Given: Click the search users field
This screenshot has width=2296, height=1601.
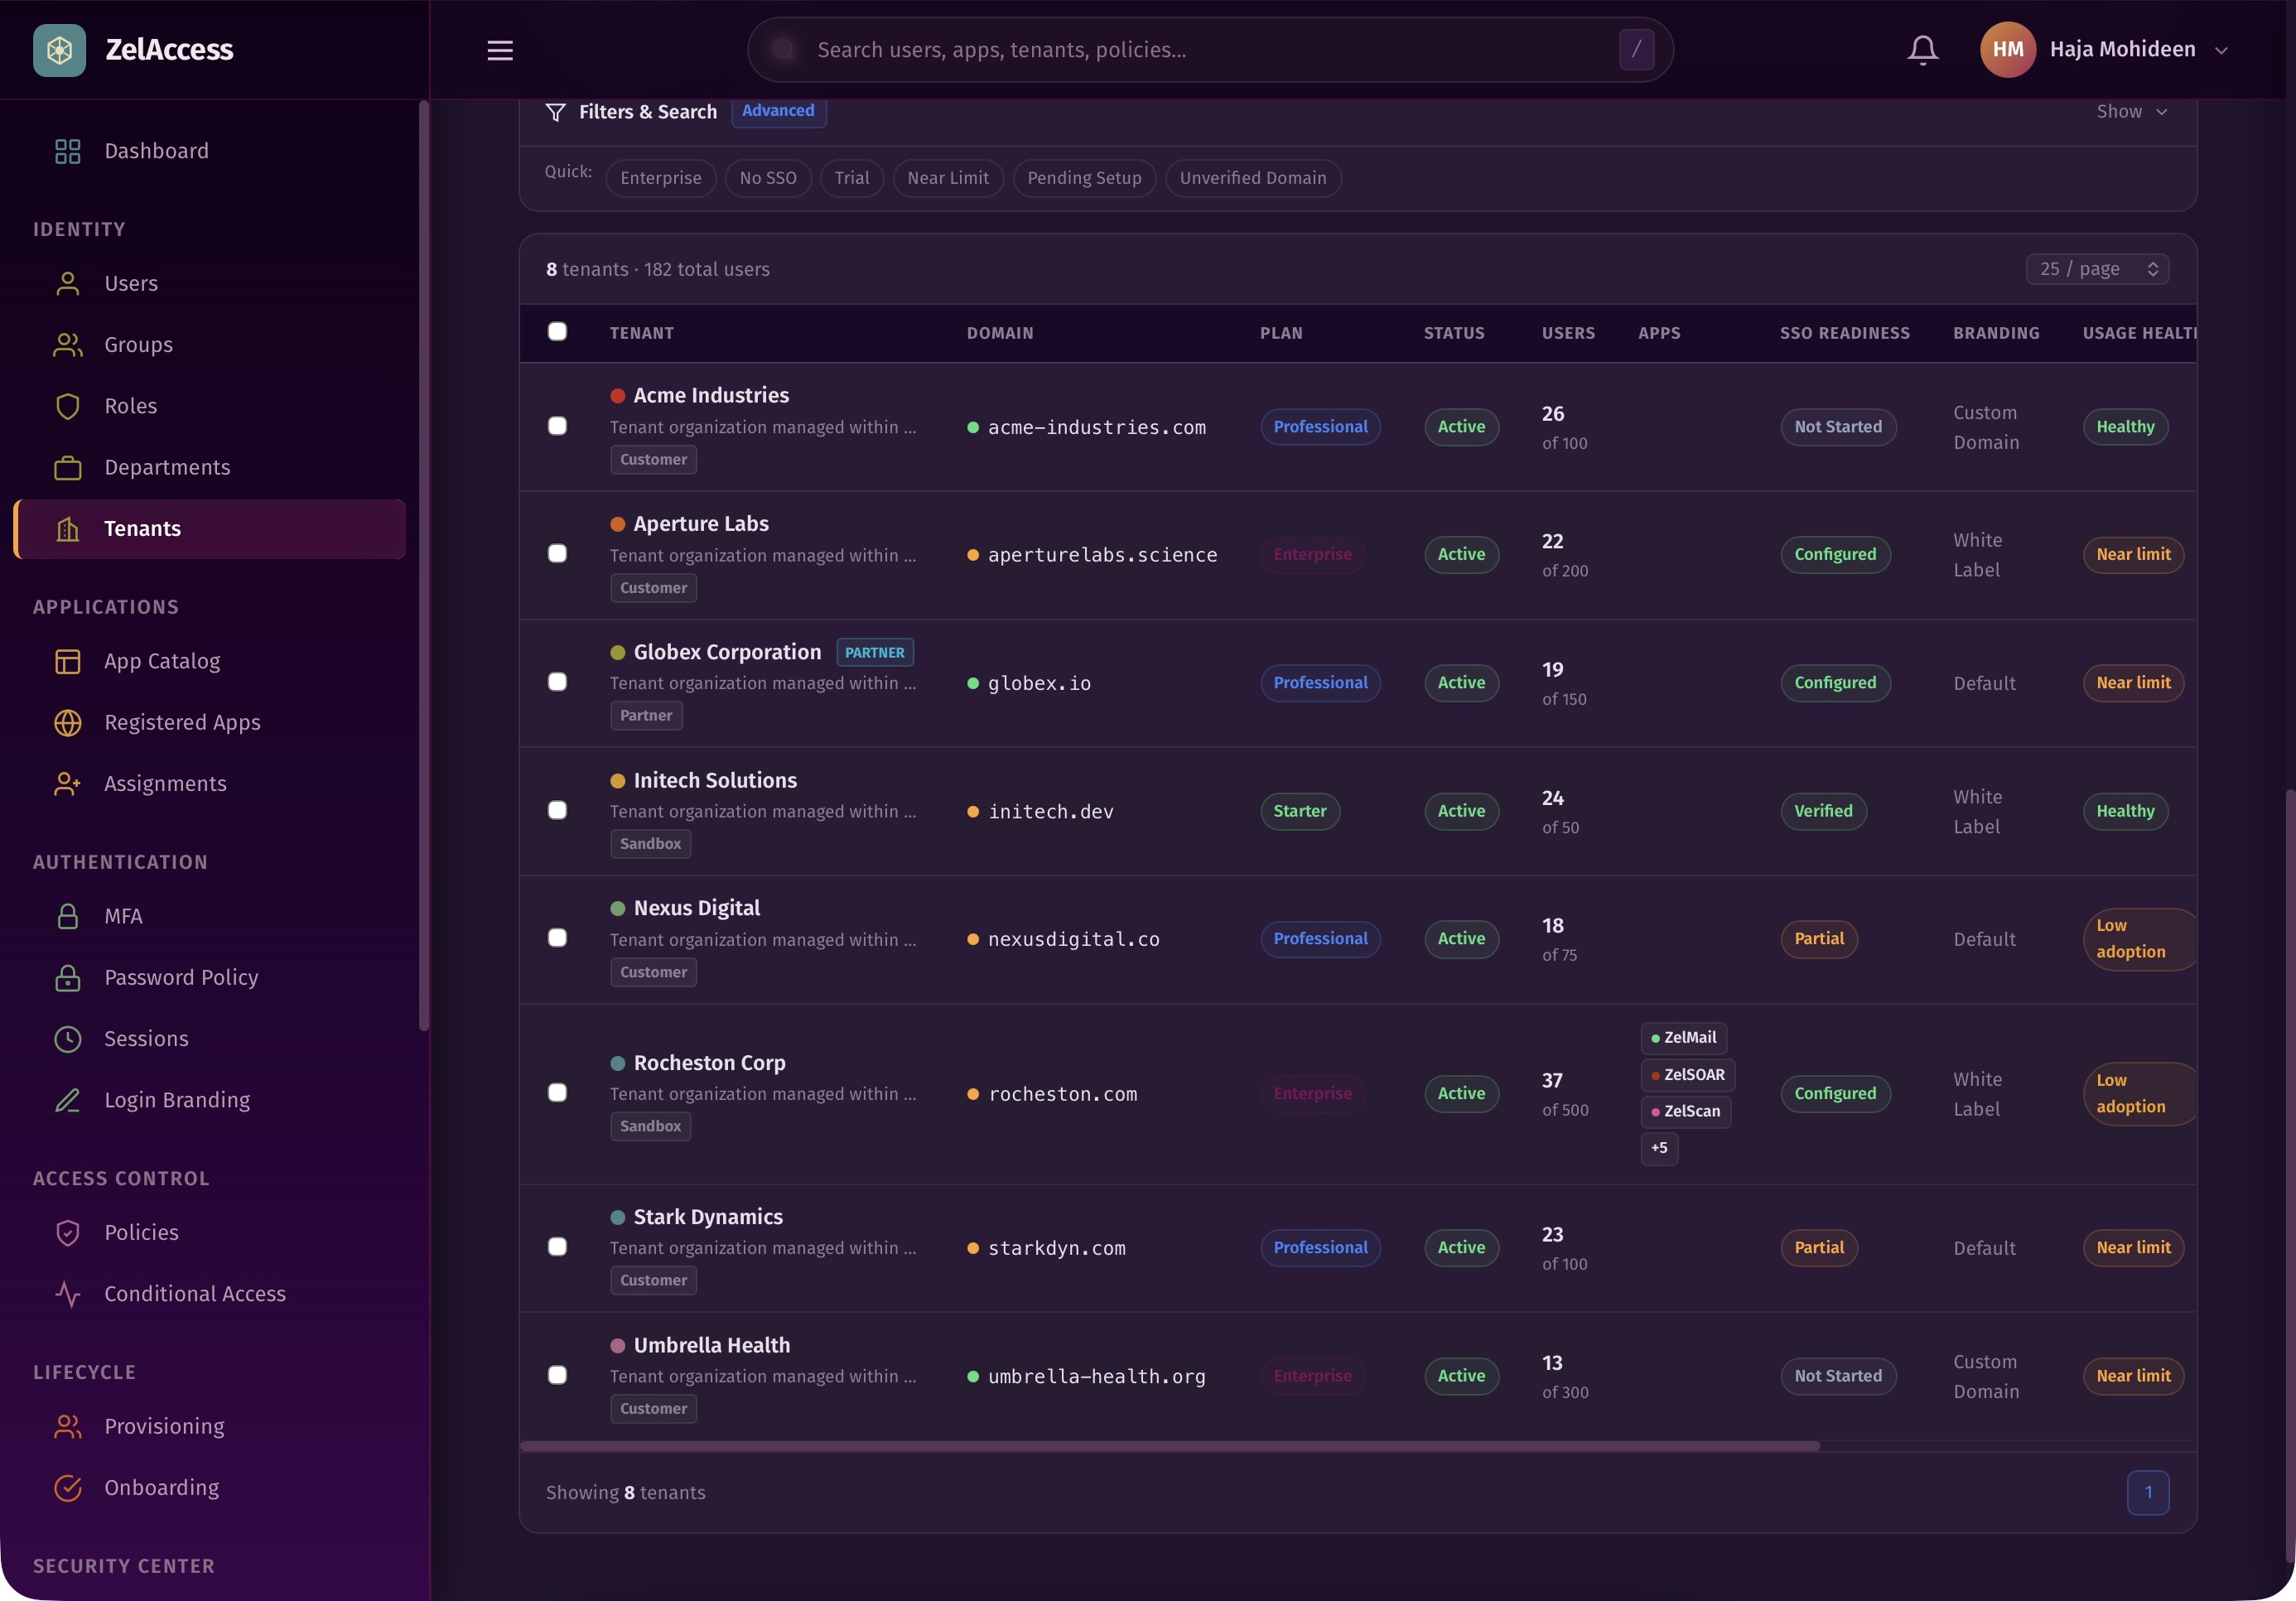Looking at the screenshot, I should click(1150, 49).
